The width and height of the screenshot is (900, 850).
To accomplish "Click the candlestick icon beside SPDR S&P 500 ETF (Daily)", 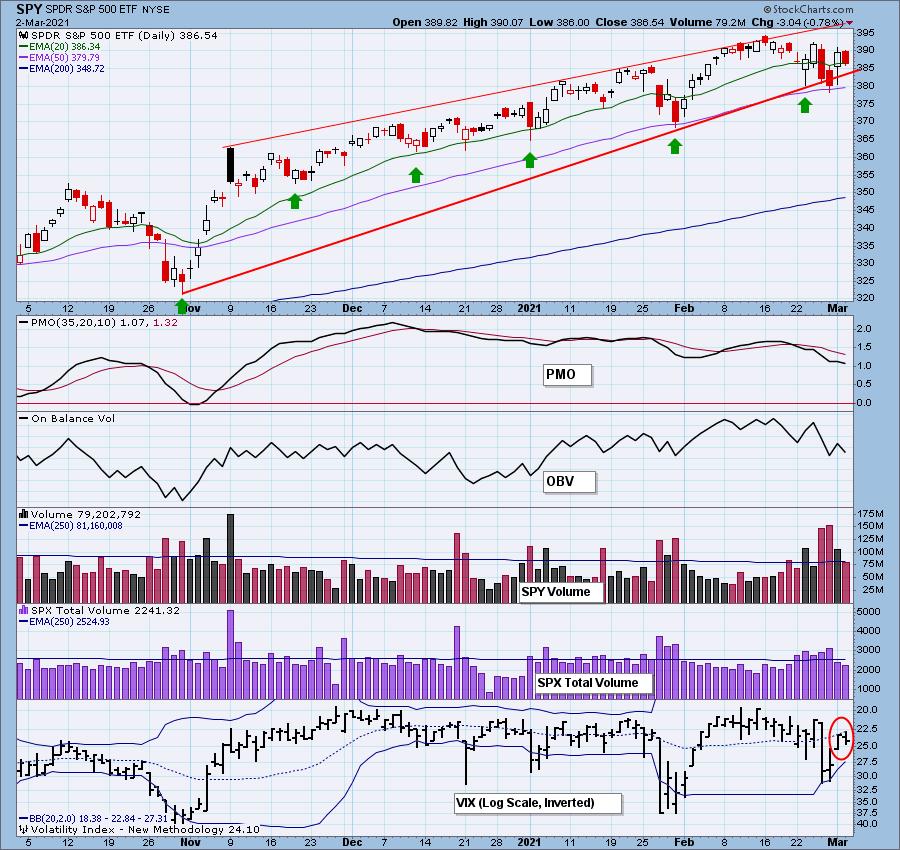I will click(x=24, y=36).
